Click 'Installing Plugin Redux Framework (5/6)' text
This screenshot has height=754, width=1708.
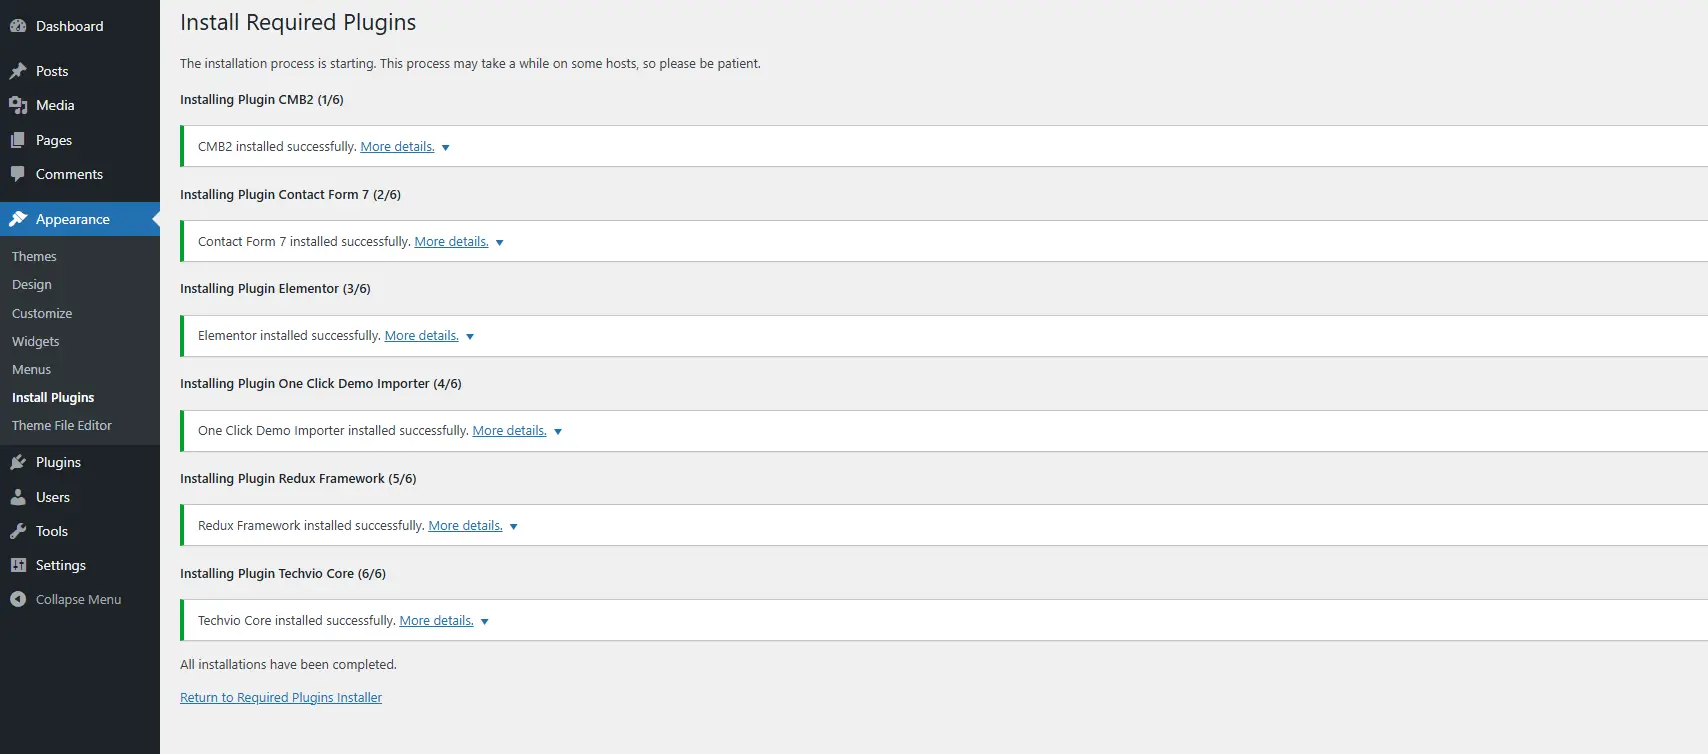(298, 478)
